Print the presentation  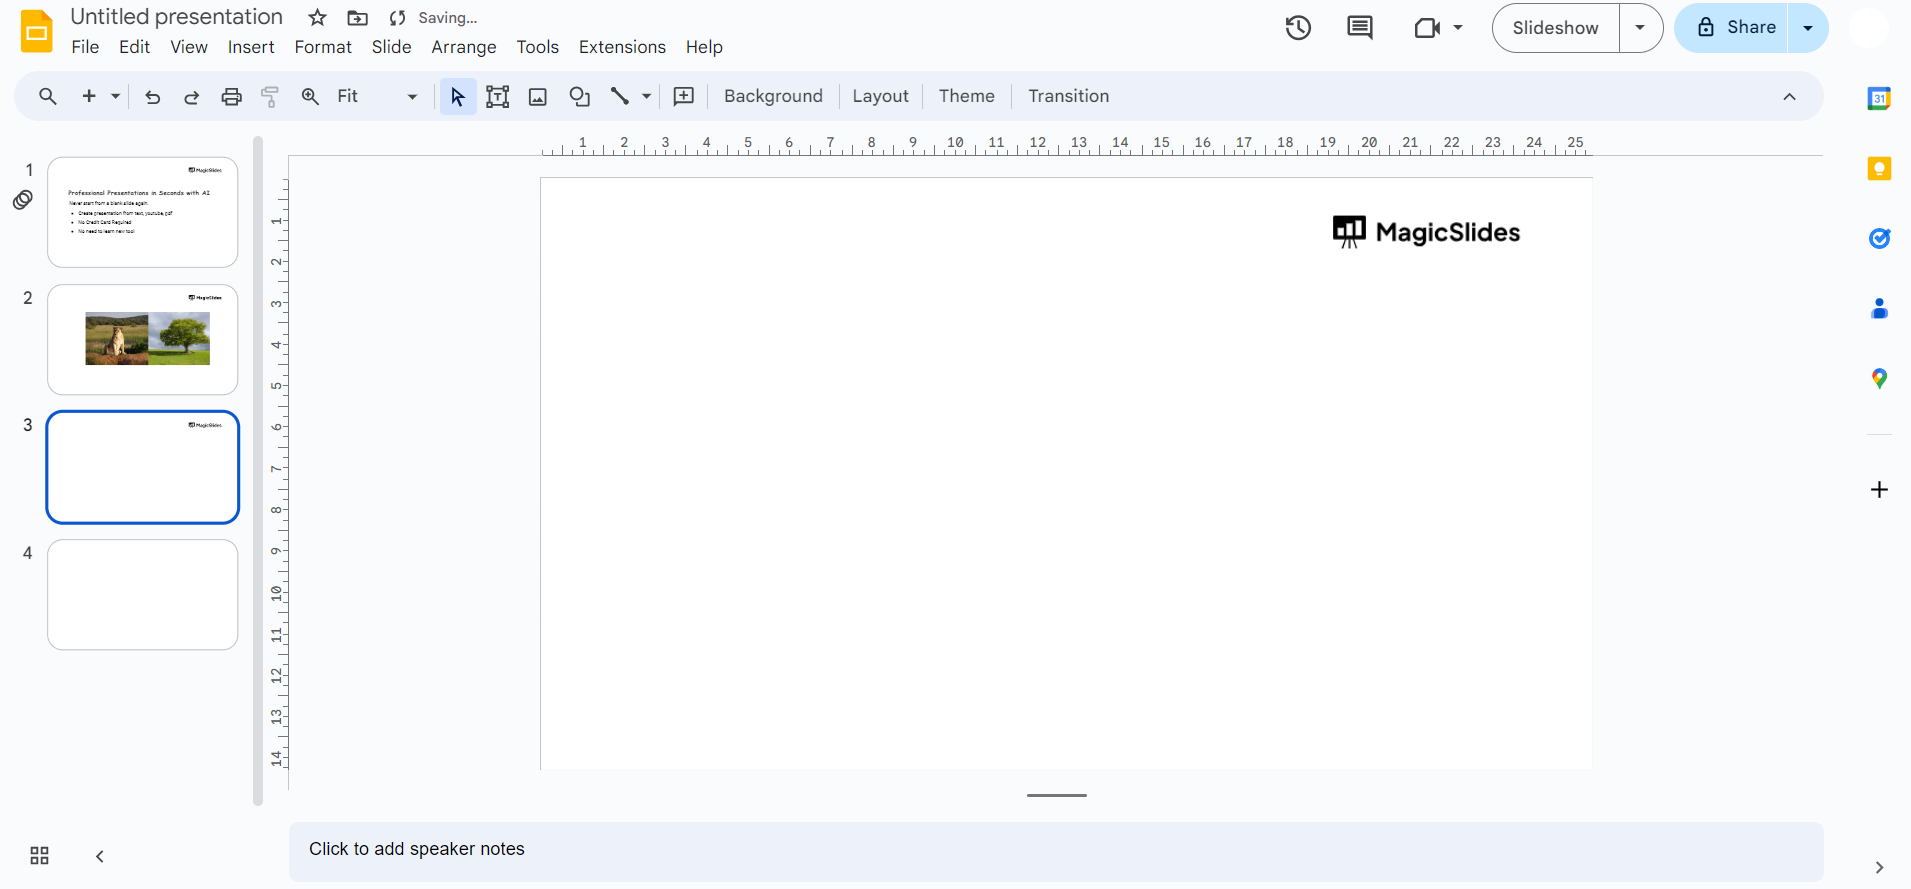point(231,96)
